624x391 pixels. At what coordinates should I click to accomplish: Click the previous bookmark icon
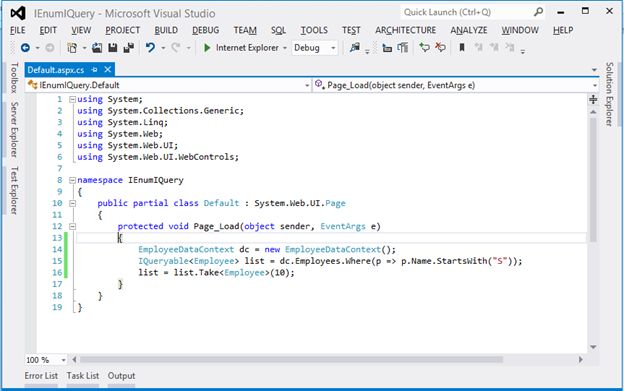478,48
